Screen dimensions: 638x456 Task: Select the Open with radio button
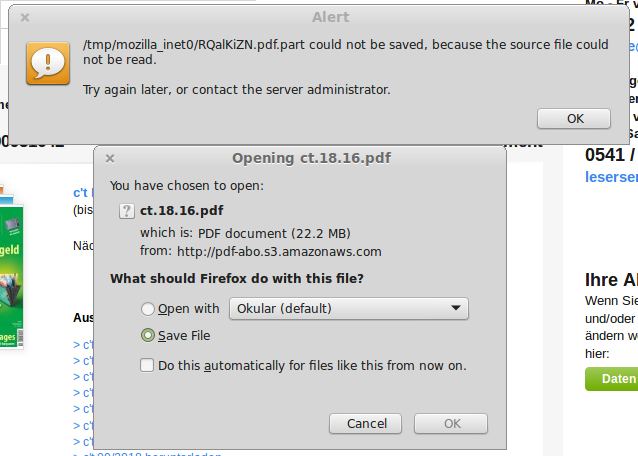tap(148, 309)
